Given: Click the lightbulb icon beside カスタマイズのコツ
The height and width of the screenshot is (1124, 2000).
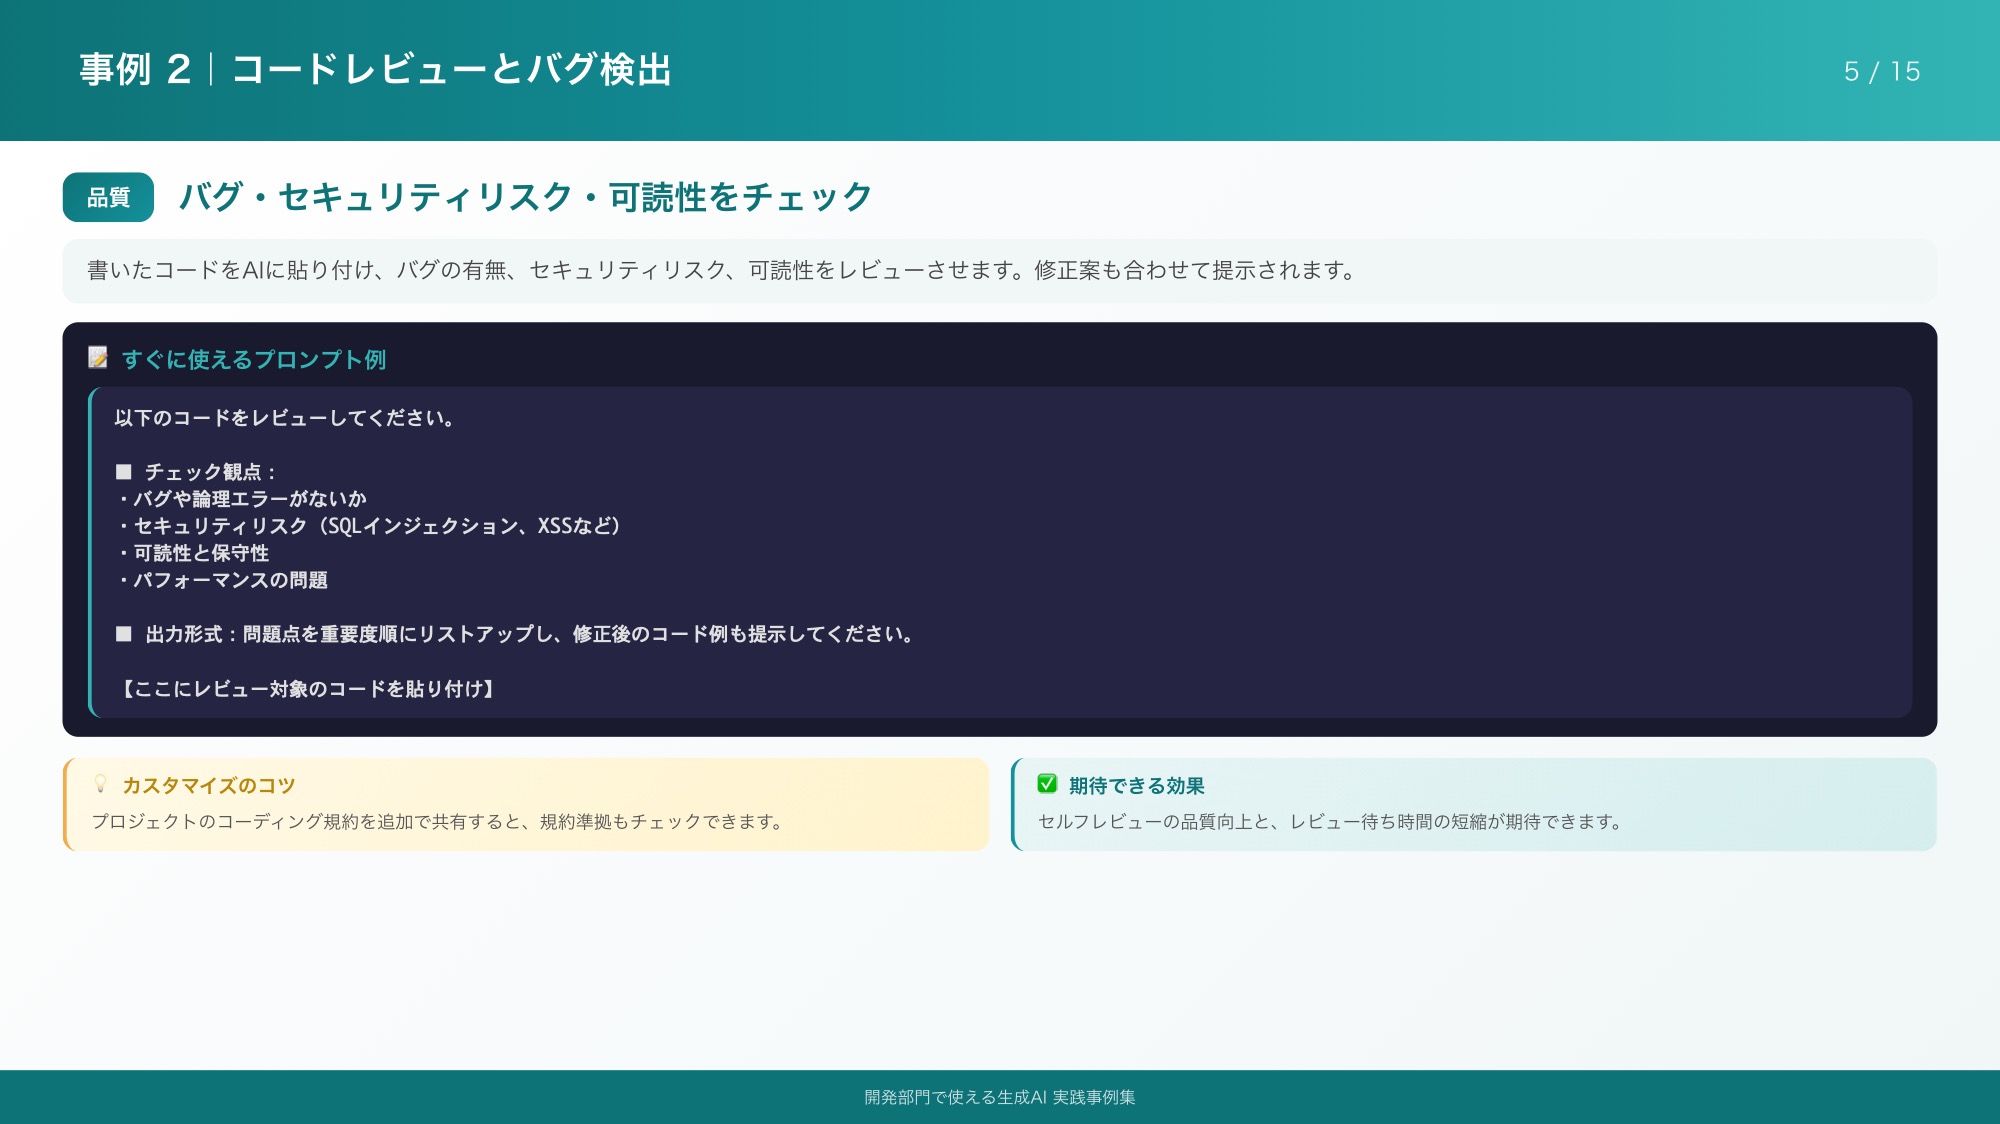Looking at the screenshot, I should coord(100,784).
